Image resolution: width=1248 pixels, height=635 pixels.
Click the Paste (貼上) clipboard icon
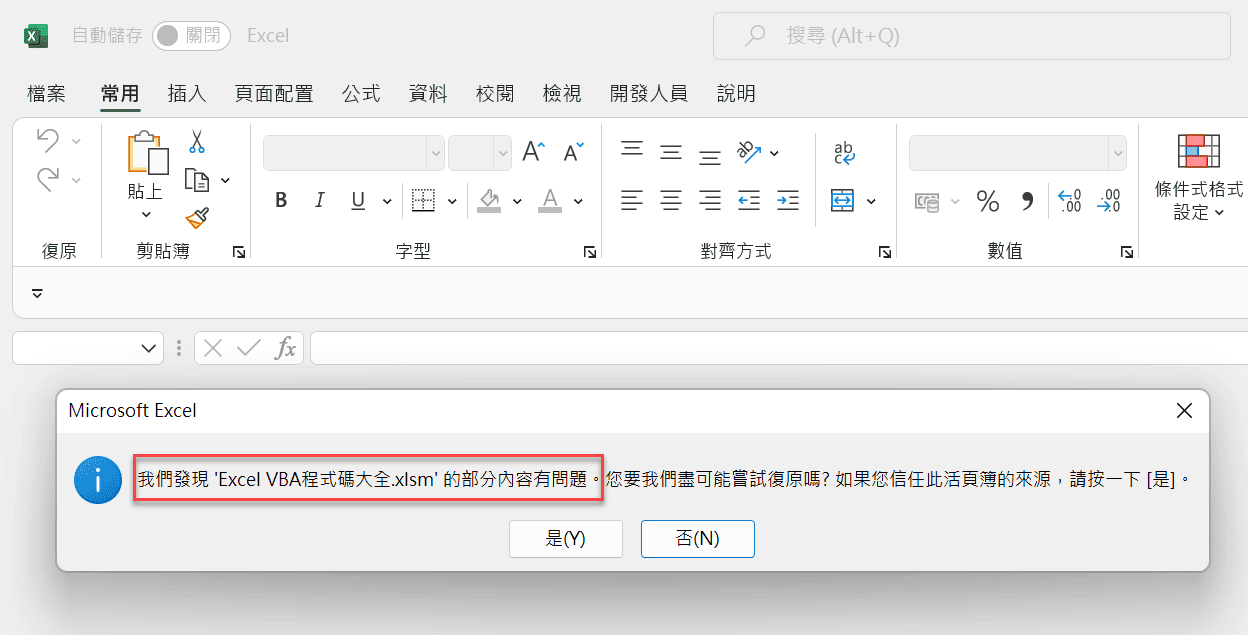pyautogui.click(x=147, y=153)
